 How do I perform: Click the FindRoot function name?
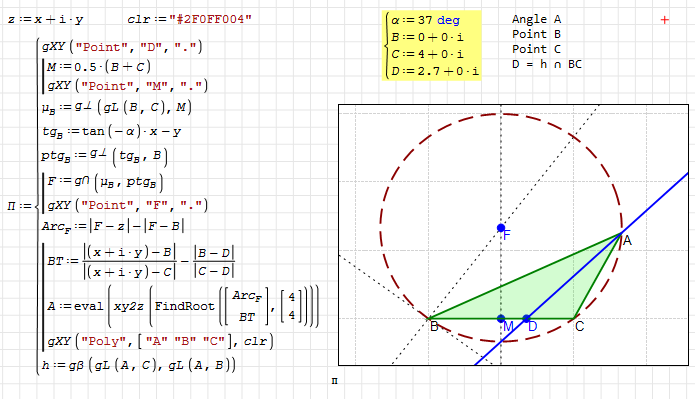point(184,306)
